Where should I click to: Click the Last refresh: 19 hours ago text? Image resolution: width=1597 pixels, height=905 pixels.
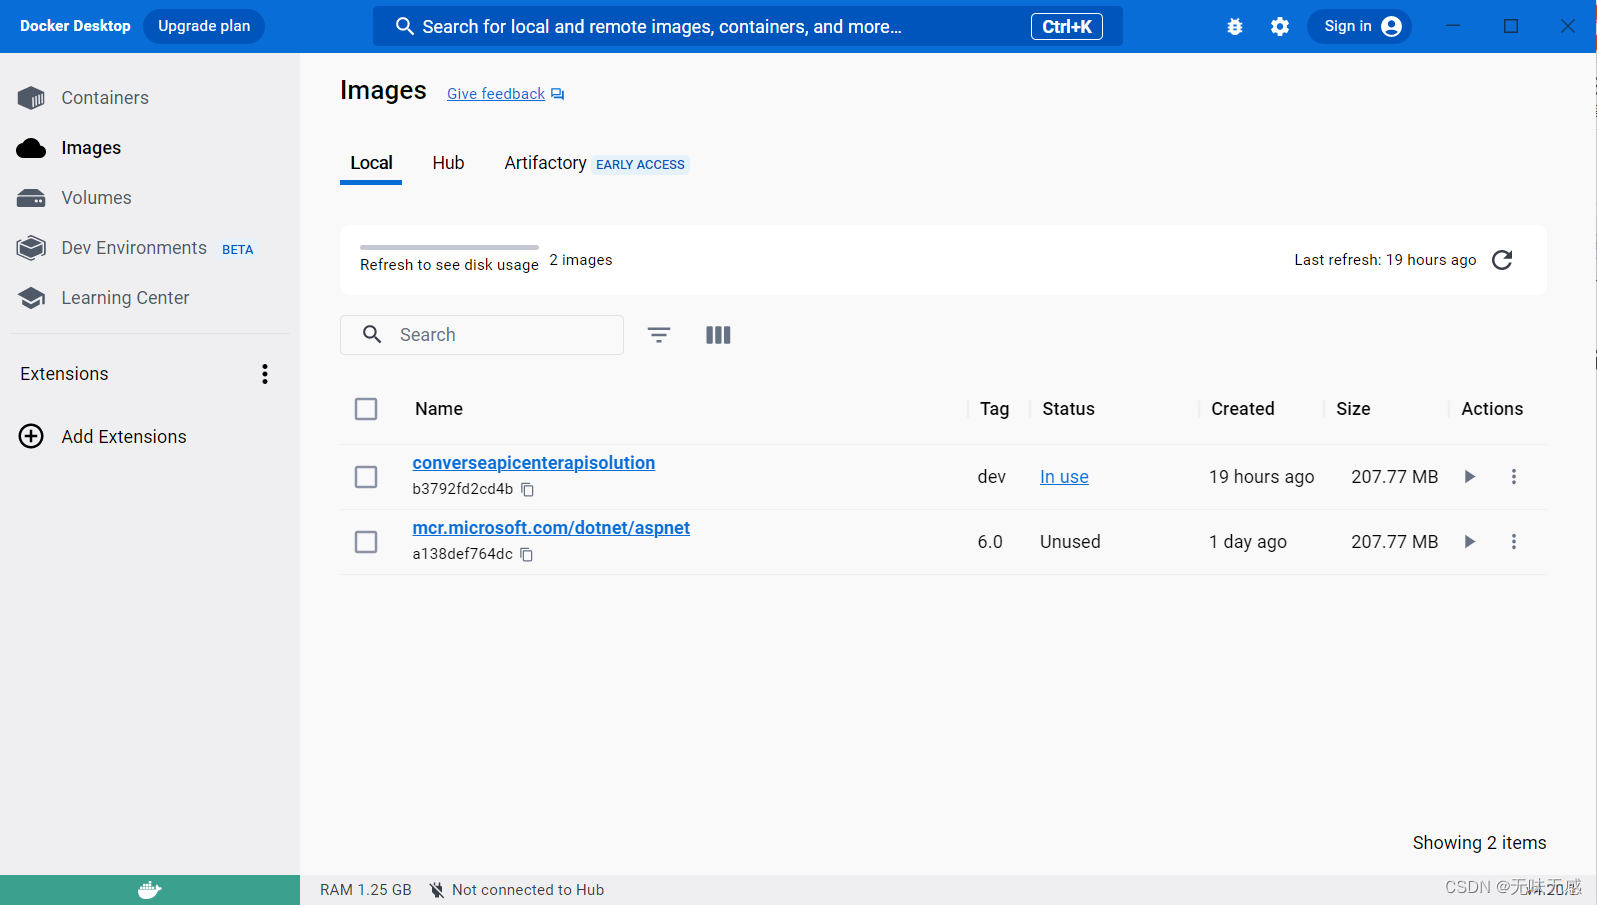point(1385,260)
